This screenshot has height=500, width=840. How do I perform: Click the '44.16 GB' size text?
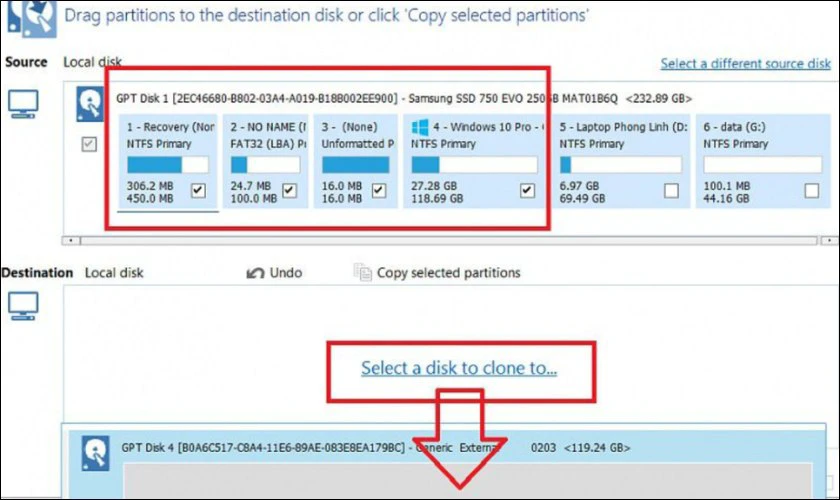[x=726, y=198]
